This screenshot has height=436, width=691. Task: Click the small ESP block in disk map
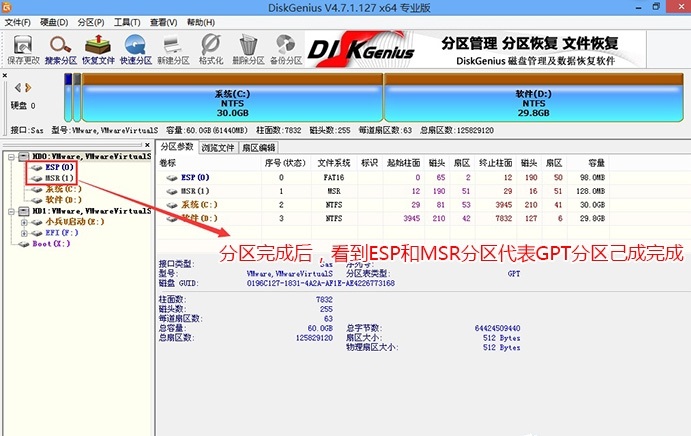point(68,97)
